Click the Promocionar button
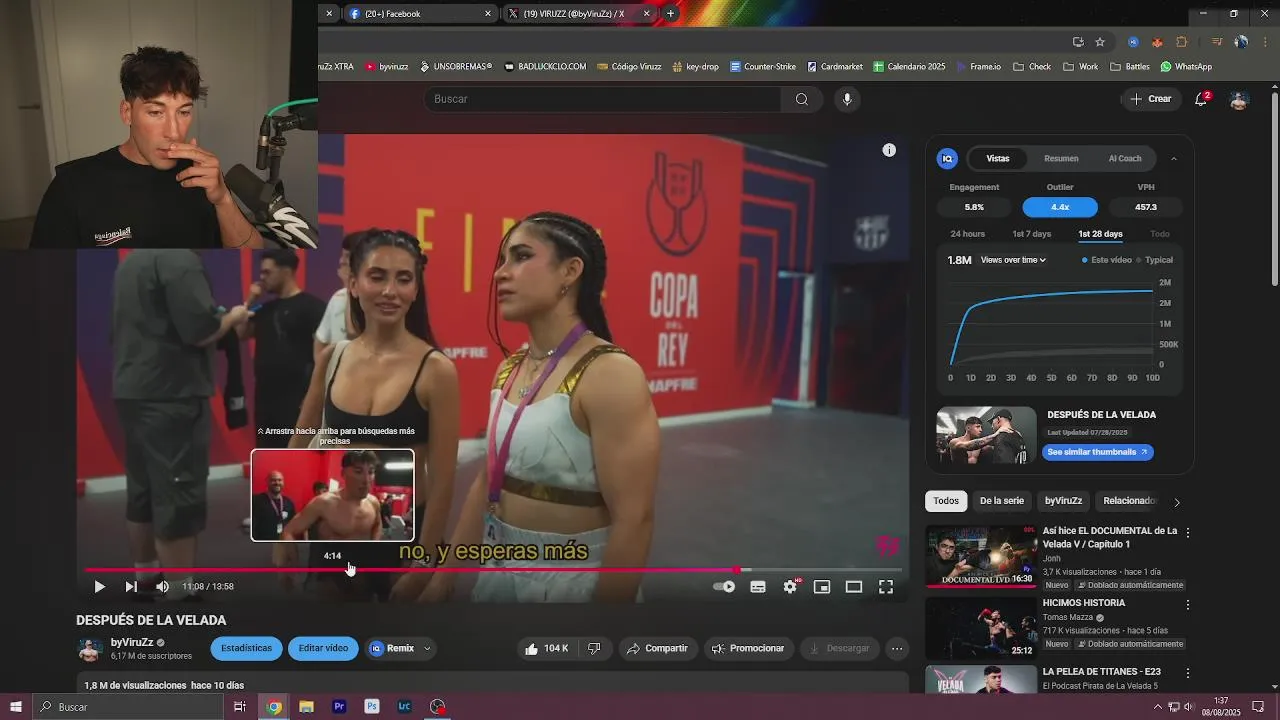This screenshot has width=1280, height=720. pos(748,649)
